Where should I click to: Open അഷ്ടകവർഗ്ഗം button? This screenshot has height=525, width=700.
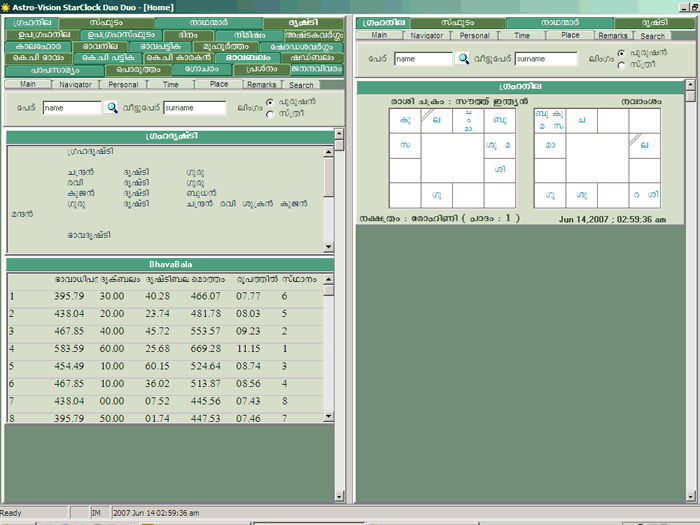[314, 35]
